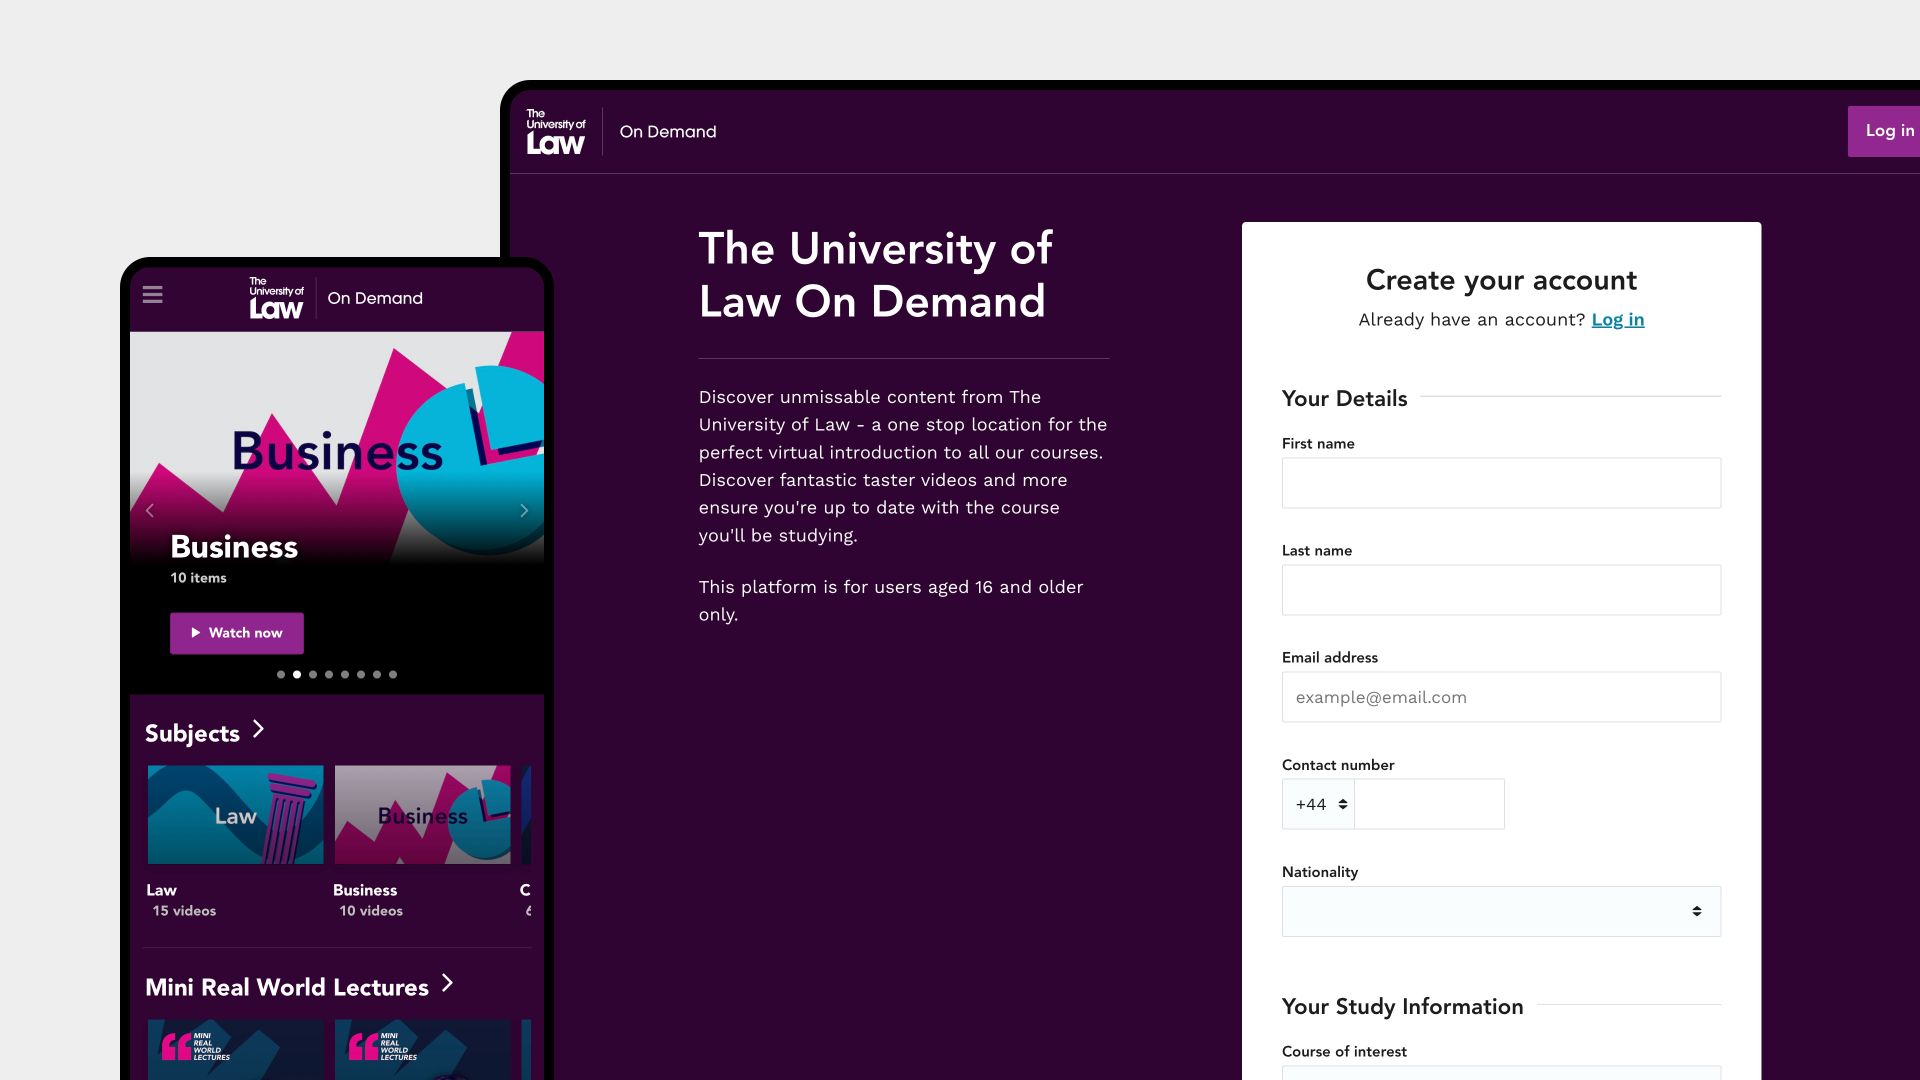
Task: Focus the First name input field
Action: (x=1501, y=483)
